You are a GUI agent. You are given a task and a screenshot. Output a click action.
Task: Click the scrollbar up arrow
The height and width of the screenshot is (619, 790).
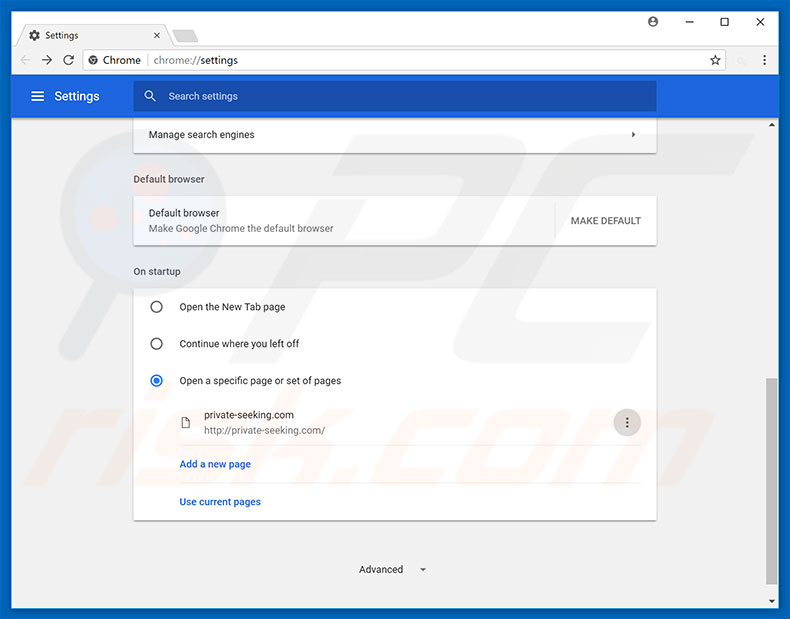click(x=771, y=125)
